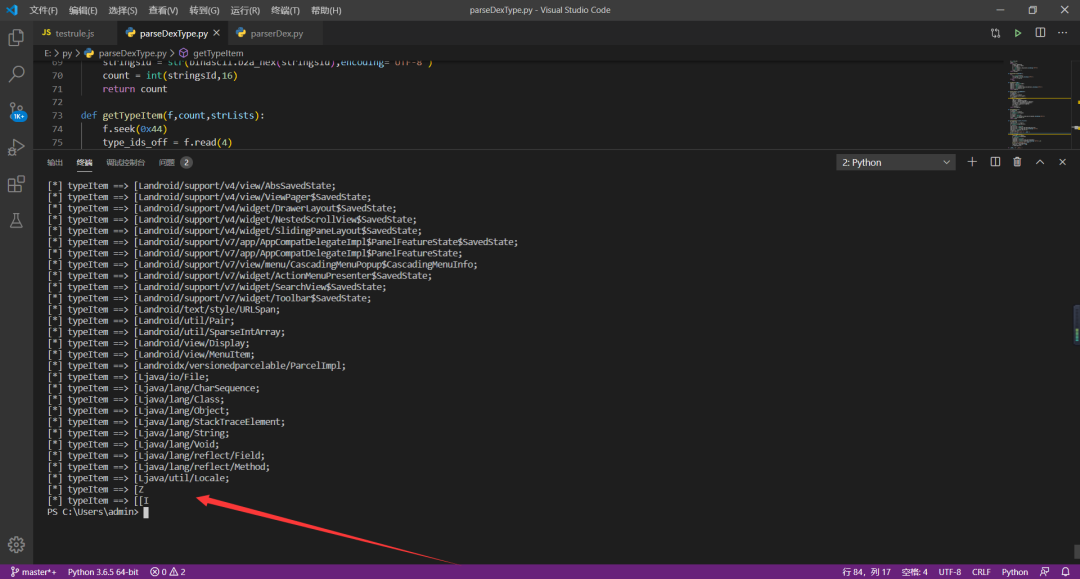Open the Run and Debug view
This screenshot has width=1080, height=579.
coord(16,147)
